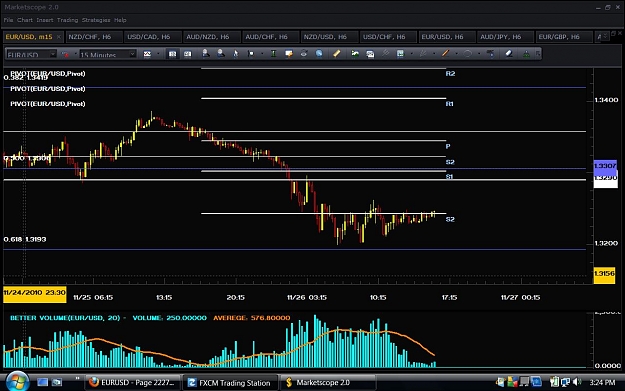Expand the toolbar overflow chevron
625x391 pixels.
pos(538,53)
